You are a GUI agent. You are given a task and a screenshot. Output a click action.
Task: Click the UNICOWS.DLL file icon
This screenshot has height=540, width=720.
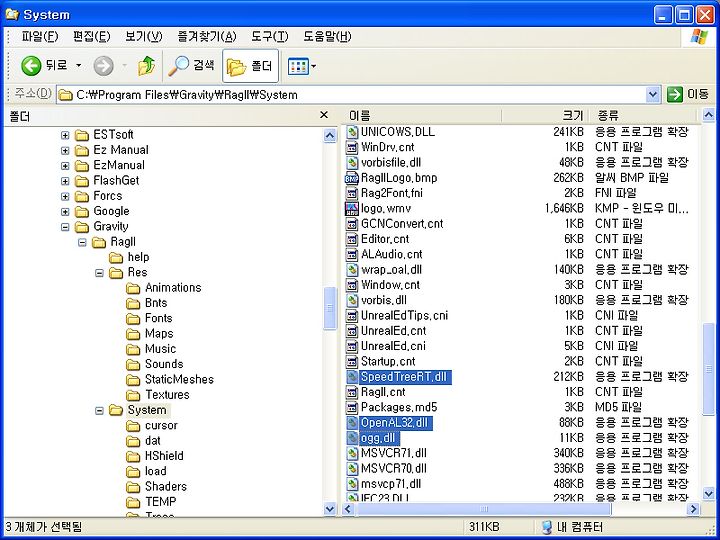[352, 132]
